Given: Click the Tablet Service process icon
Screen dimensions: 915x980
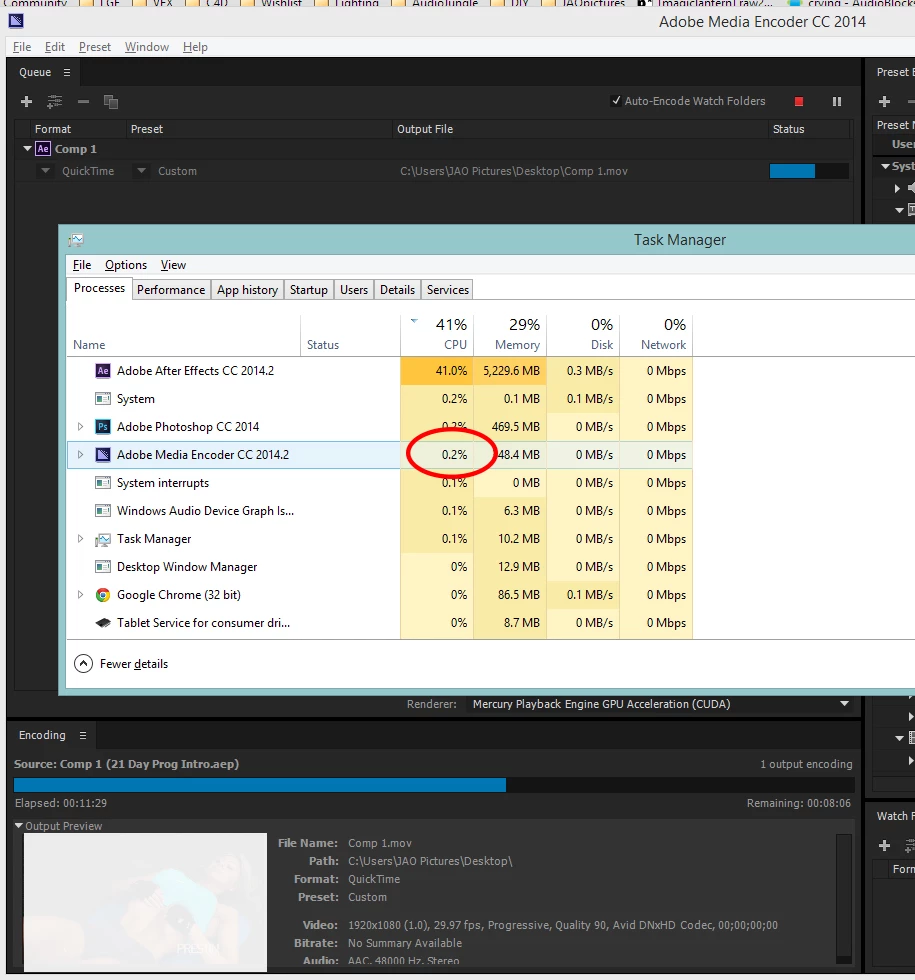Looking at the screenshot, I should [102, 623].
